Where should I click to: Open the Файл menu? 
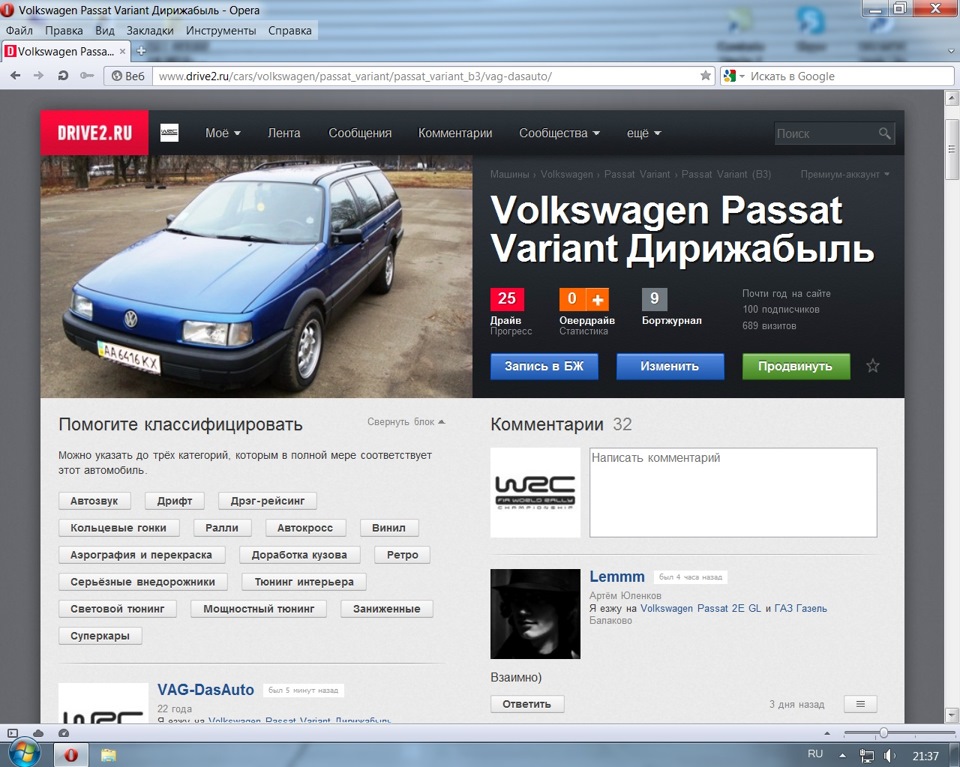(19, 31)
